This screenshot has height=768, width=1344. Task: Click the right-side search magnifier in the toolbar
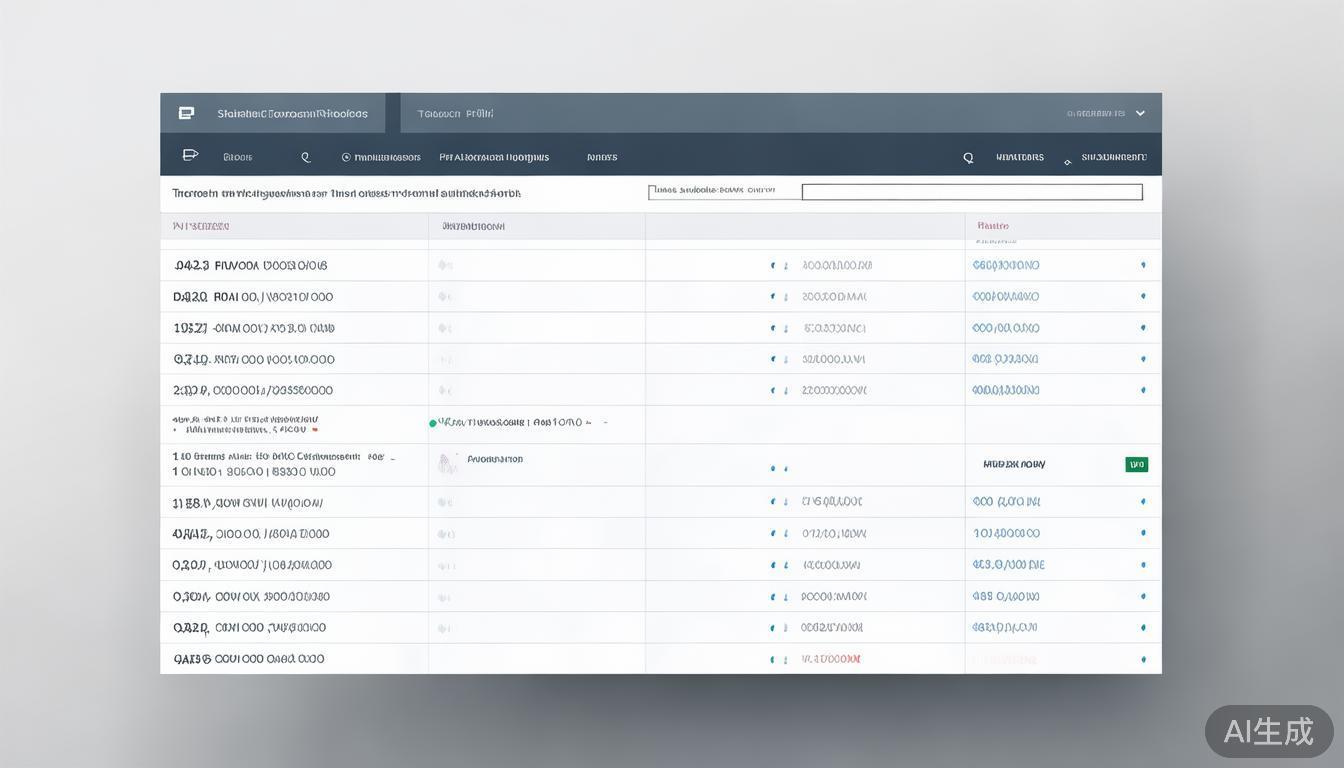(968, 157)
